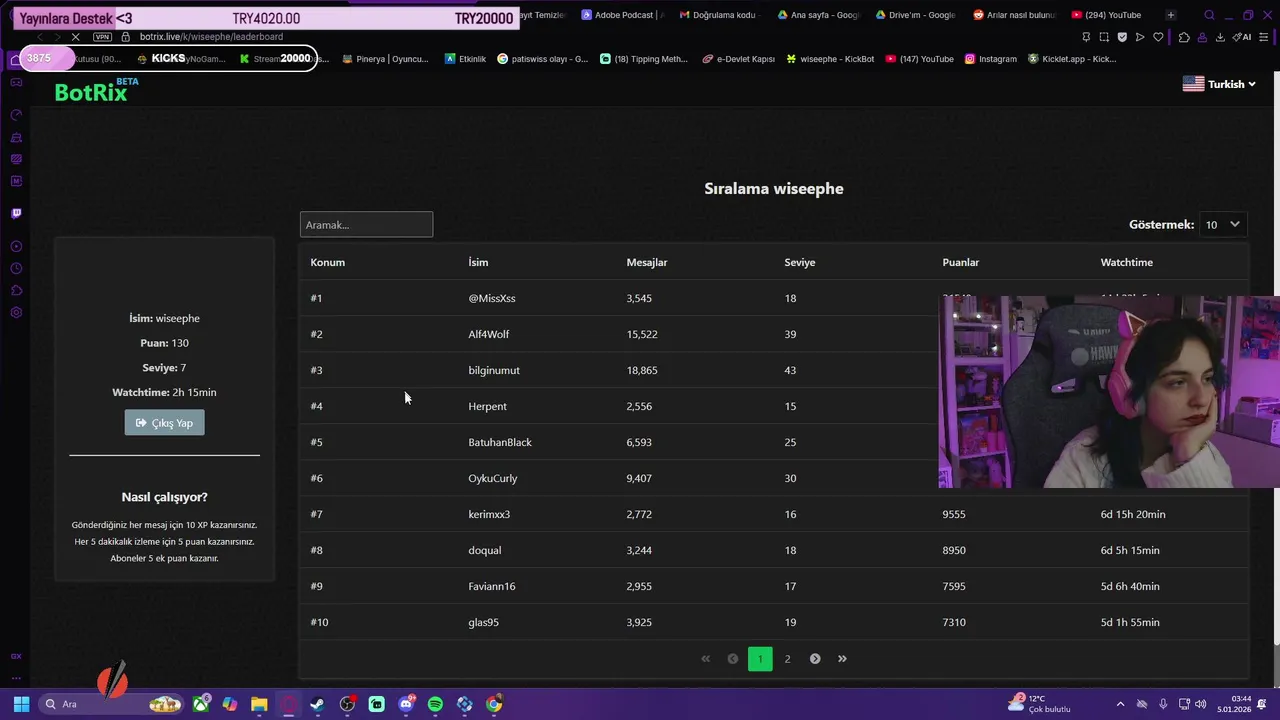1280x720 pixels.
Task: Click the Konum column header
Action: [327, 262]
